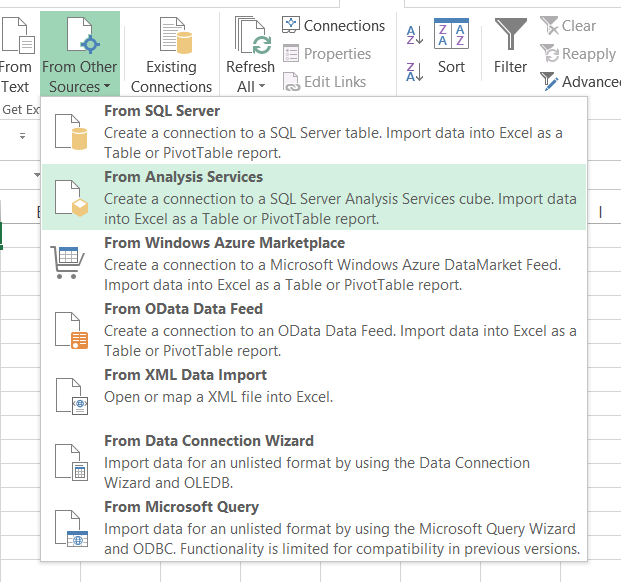The image size is (621, 582).
Task: Click the Connections button
Action: click(333, 26)
